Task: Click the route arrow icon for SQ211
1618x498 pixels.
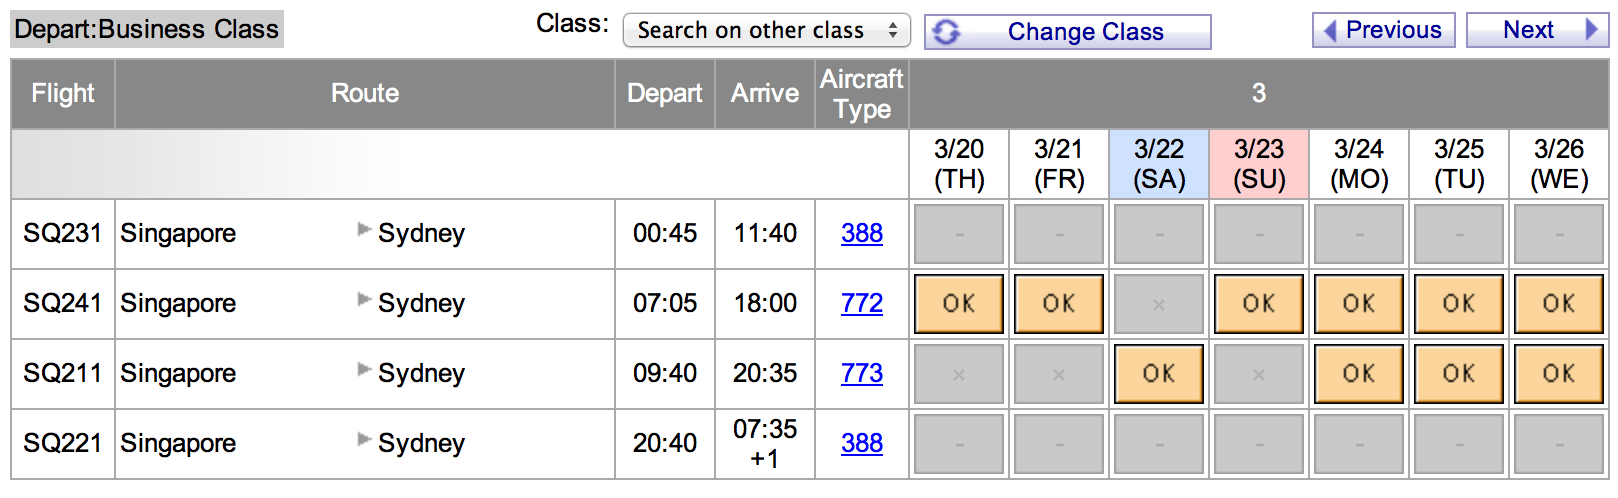Action: (364, 370)
